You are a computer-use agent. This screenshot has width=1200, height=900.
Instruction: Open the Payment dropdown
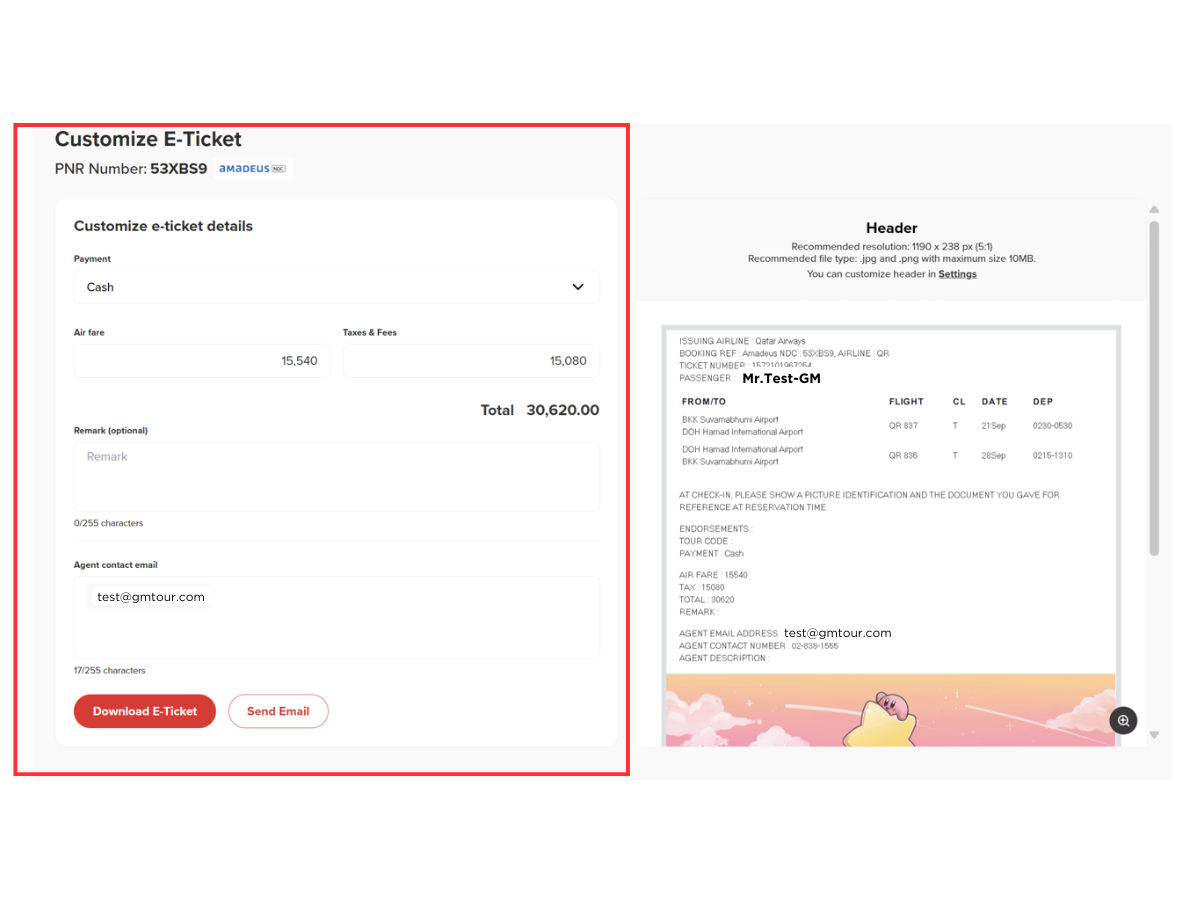click(x=336, y=287)
